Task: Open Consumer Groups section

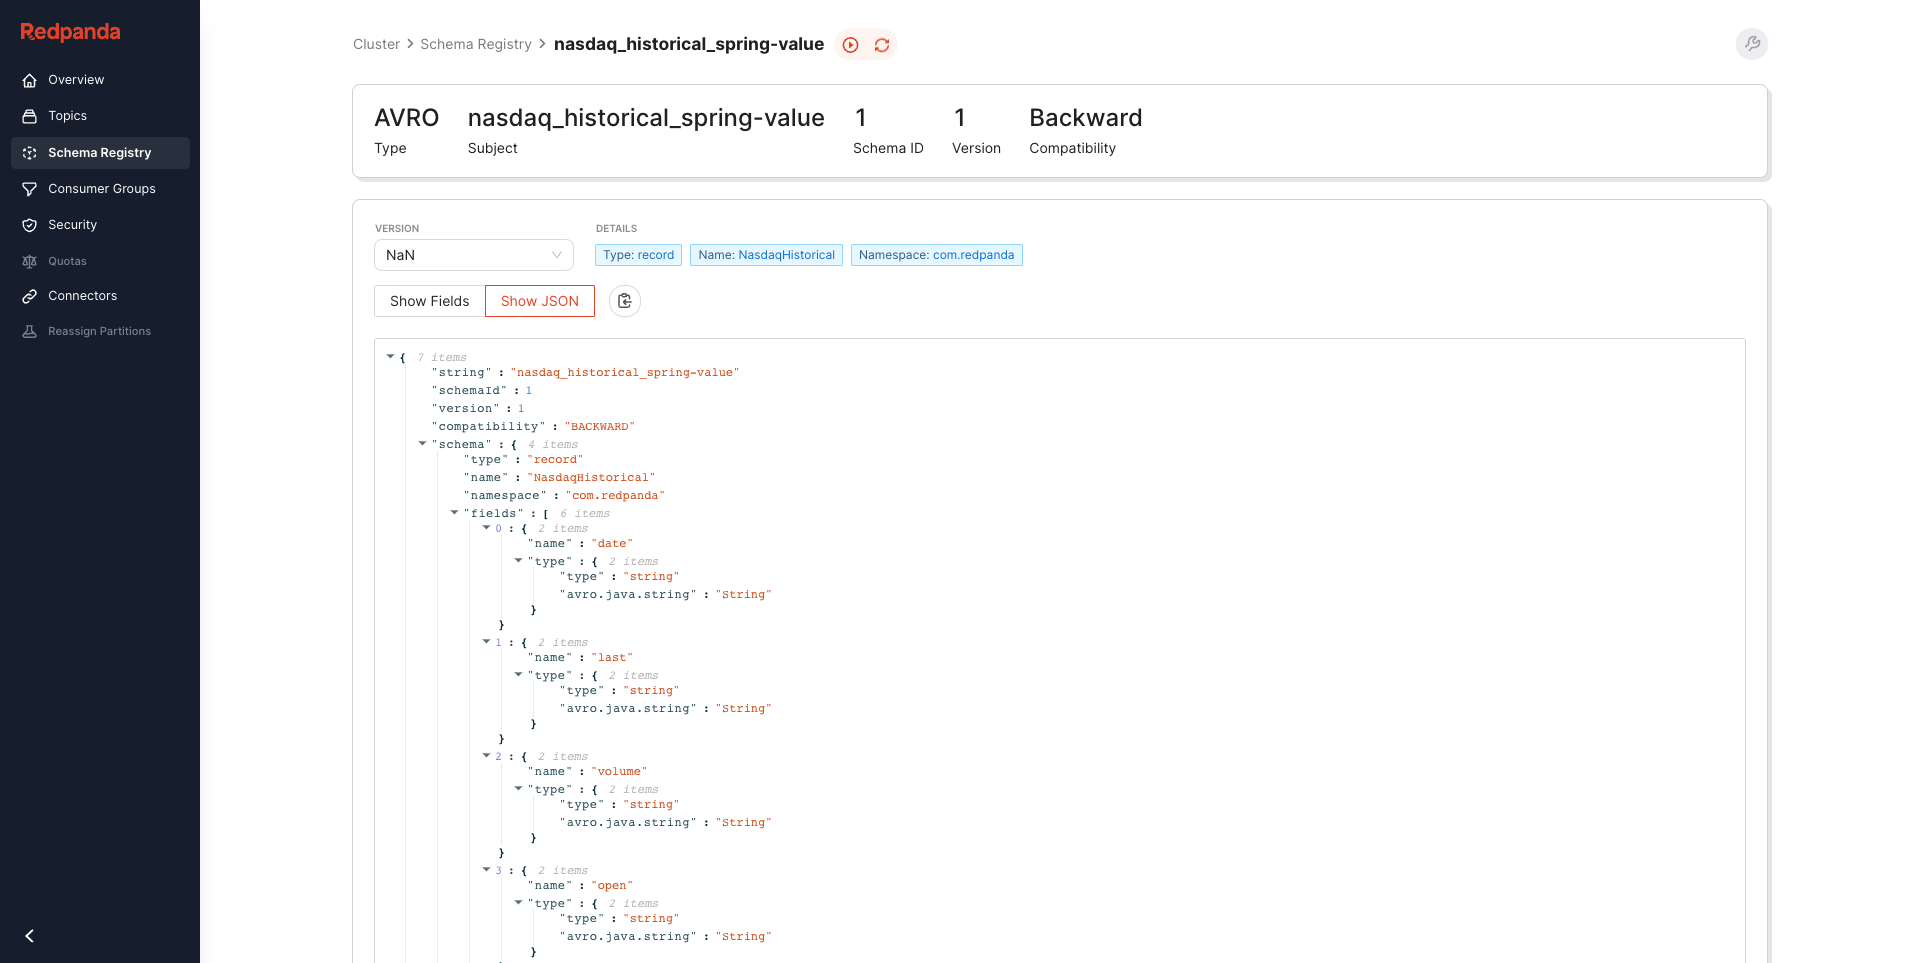Action: pyautogui.click(x=100, y=189)
